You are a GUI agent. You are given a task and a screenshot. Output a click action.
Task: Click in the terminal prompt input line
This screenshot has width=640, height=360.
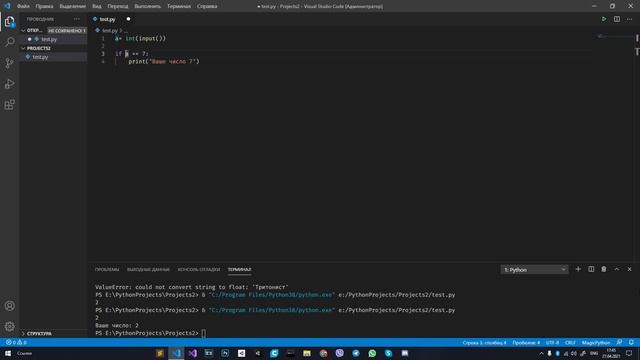pos(151,333)
